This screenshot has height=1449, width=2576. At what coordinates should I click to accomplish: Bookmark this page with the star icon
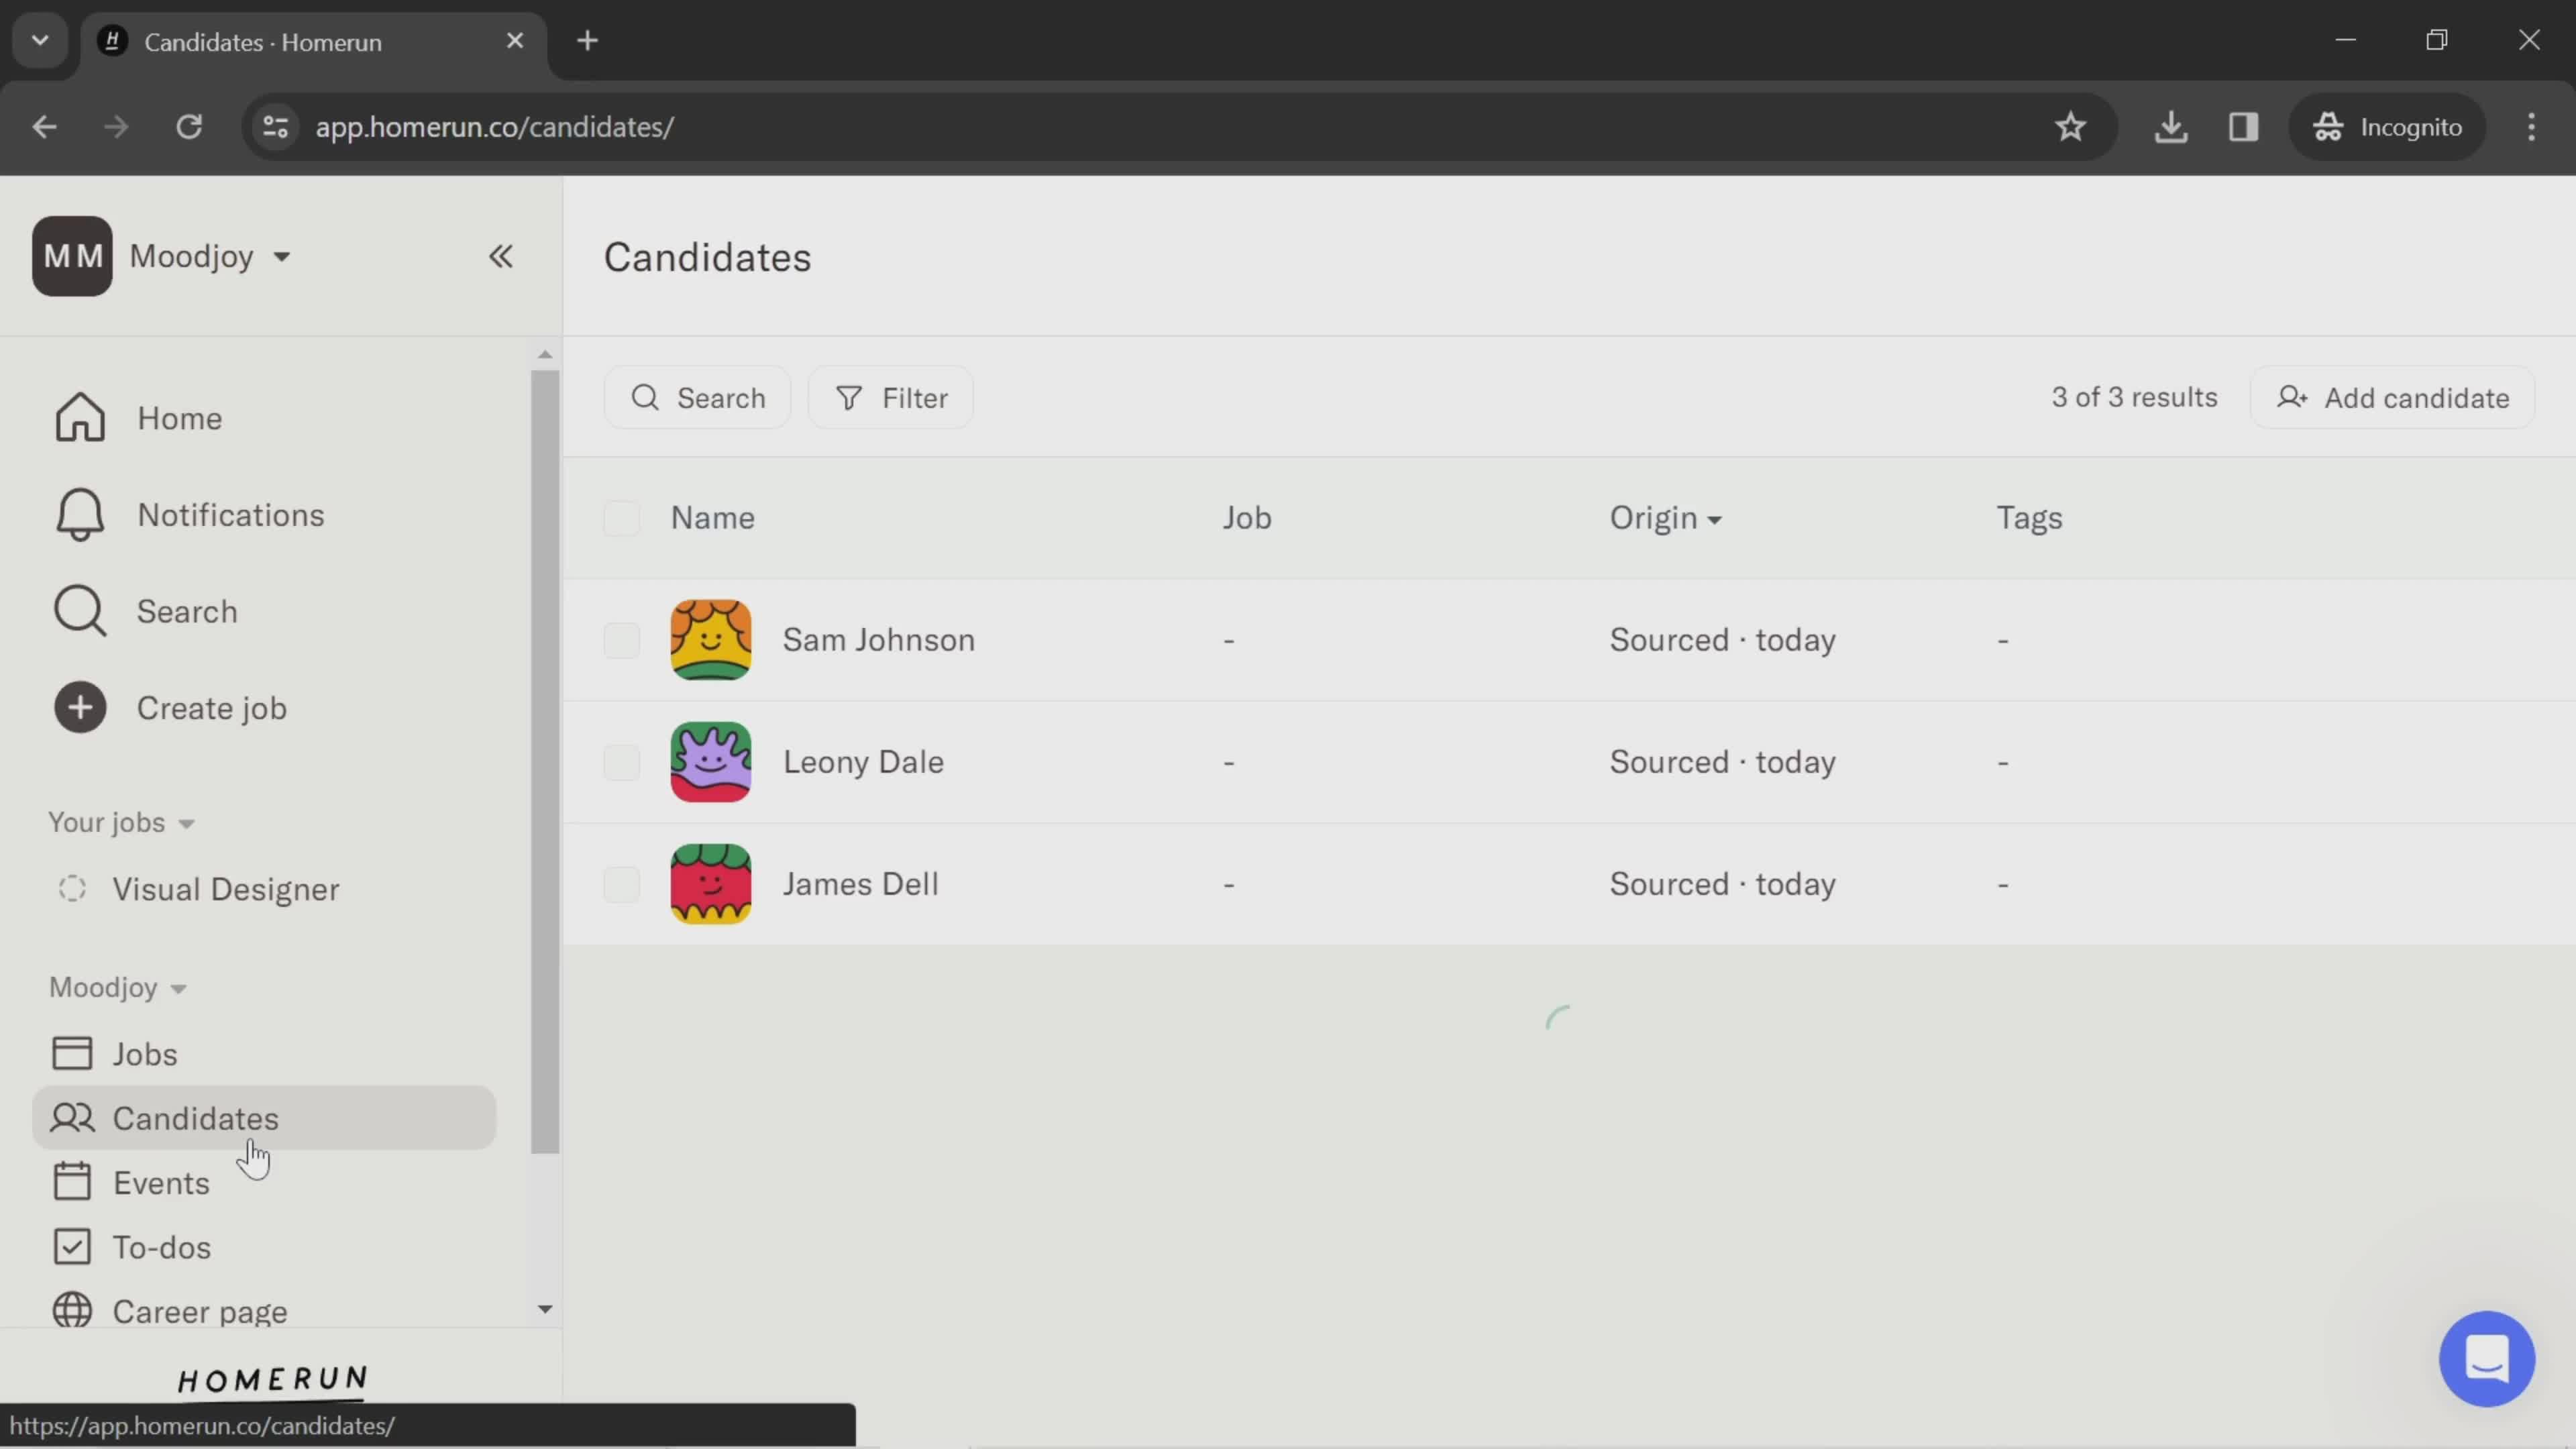2070,127
